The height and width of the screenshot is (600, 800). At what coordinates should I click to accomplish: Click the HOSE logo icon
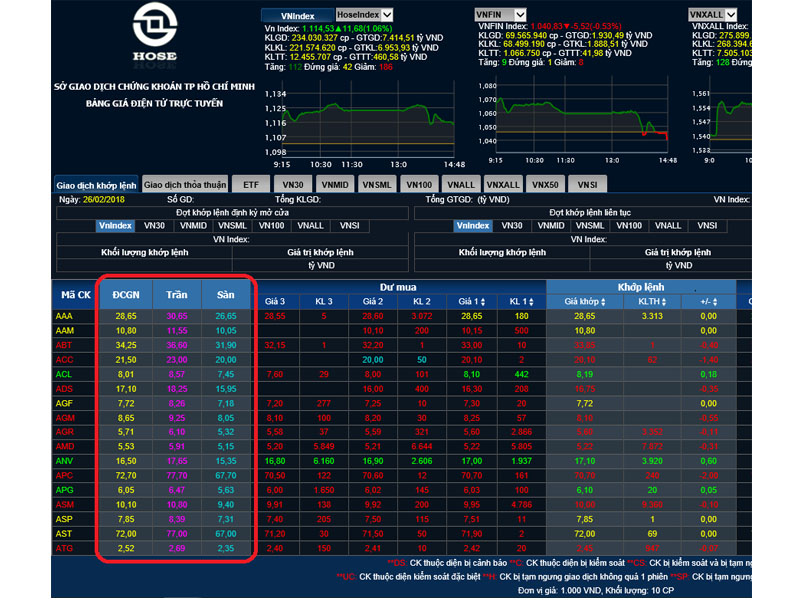(x=155, y=25)
